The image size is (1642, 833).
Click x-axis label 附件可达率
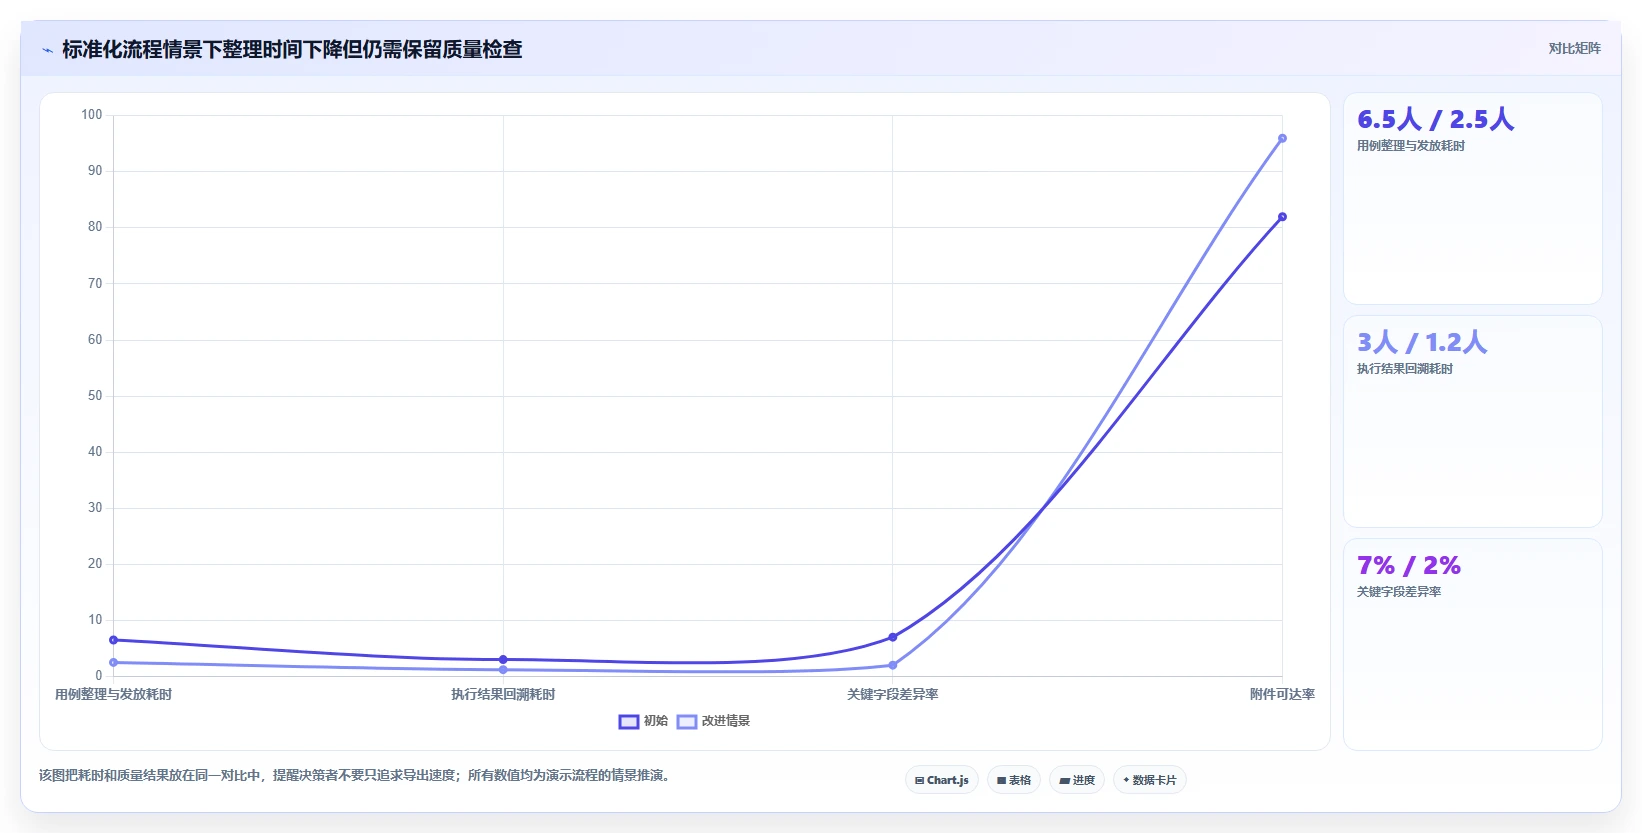coord(1282,694)
